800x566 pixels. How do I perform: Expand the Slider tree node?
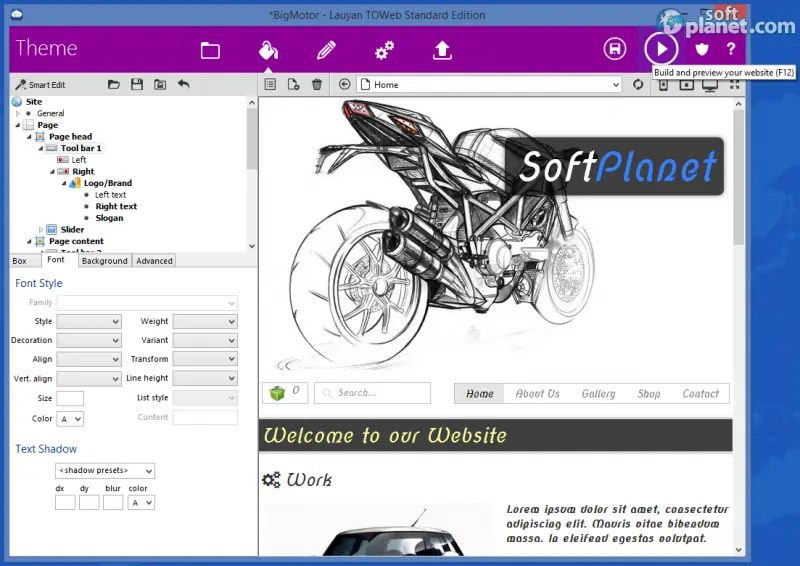[x=41, y=230]
